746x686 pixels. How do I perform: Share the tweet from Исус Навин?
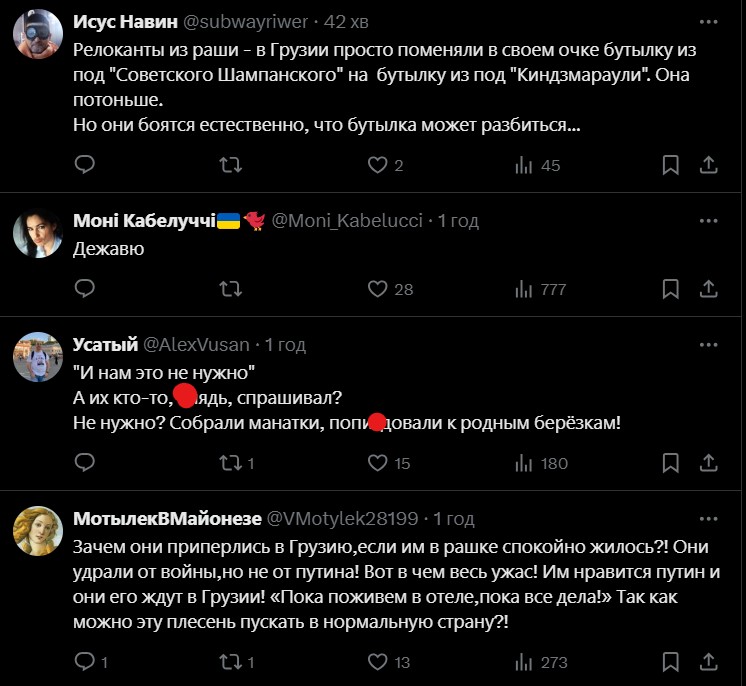point(707,165)
